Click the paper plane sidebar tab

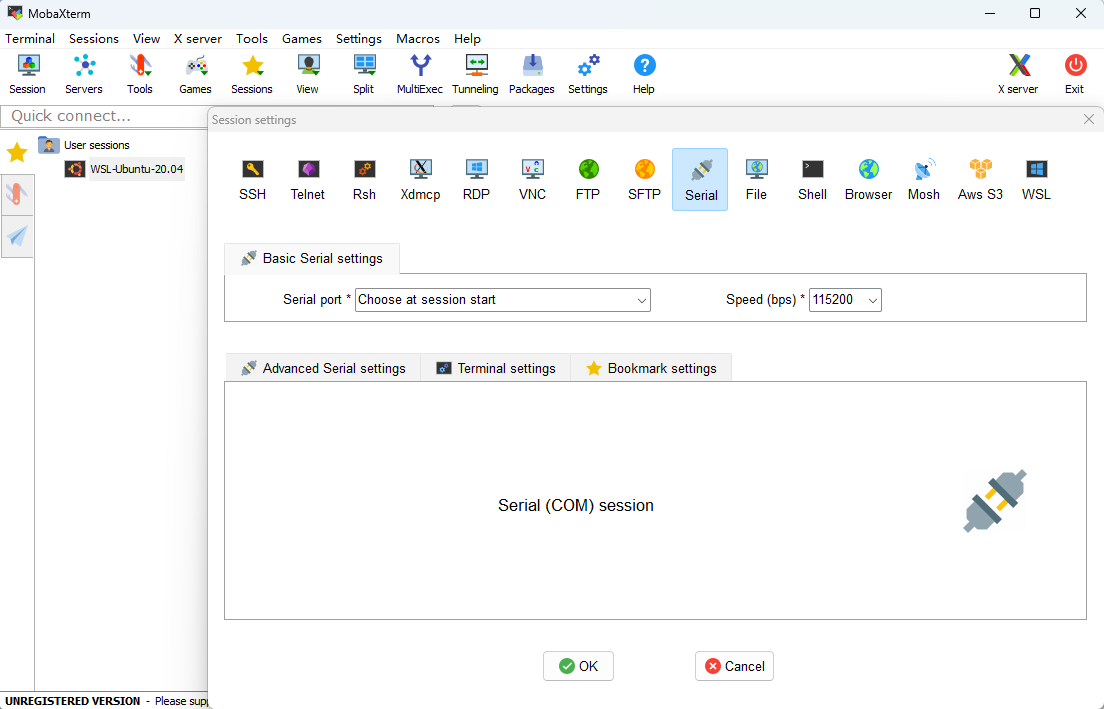coord(17,237)
